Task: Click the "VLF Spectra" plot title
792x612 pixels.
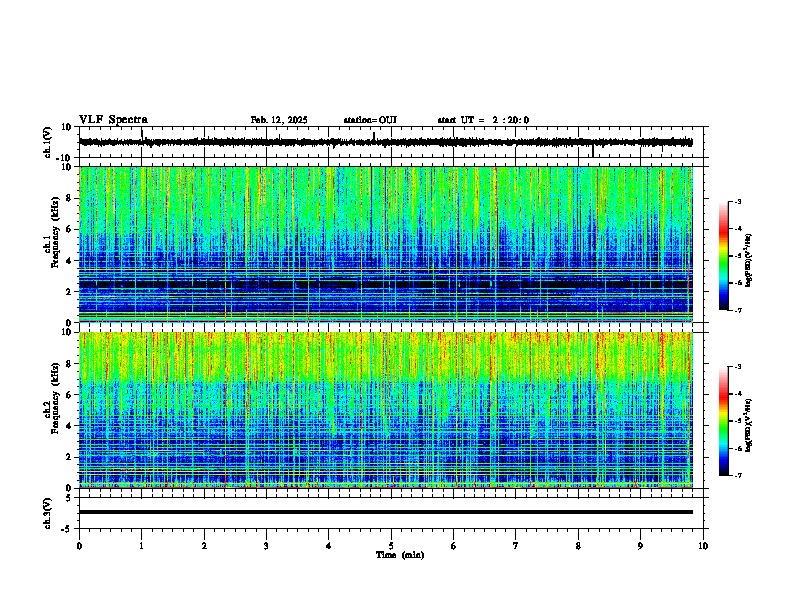Action: 113,120
